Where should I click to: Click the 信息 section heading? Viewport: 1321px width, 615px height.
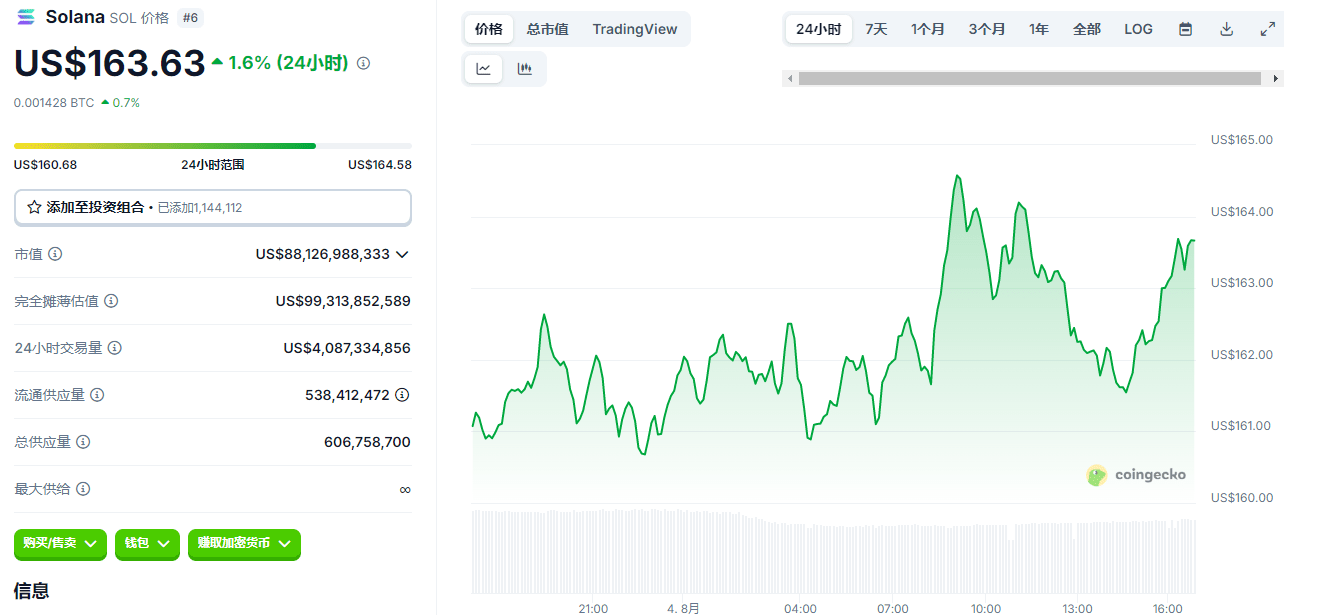tap(32, 590)
